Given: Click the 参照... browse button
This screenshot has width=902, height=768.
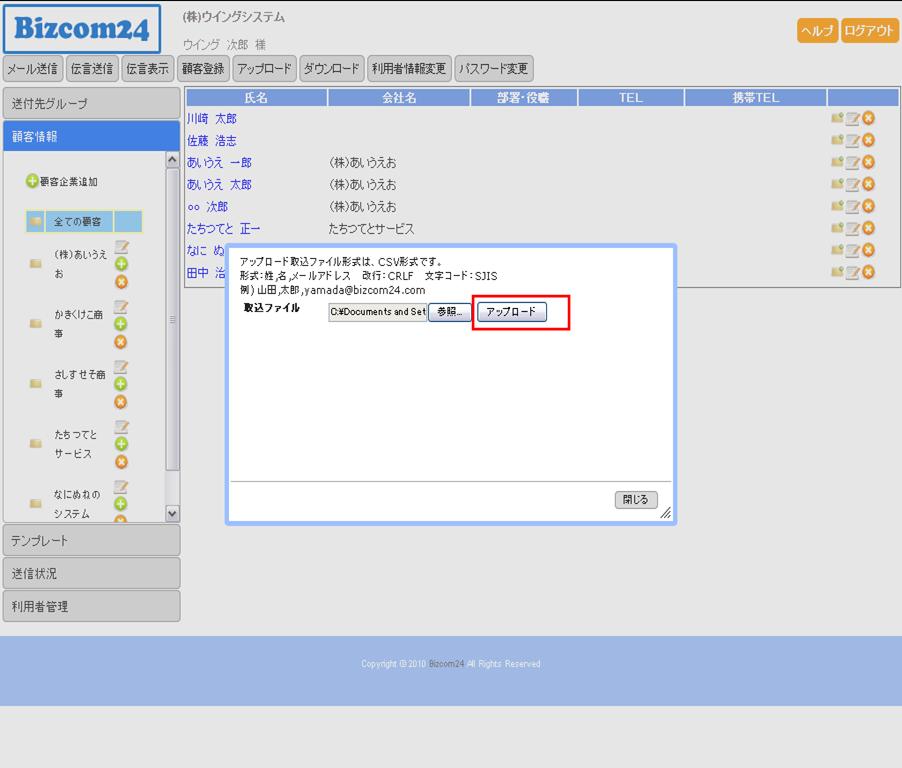Looking at the screenshot, I should (x=450, y=312).
